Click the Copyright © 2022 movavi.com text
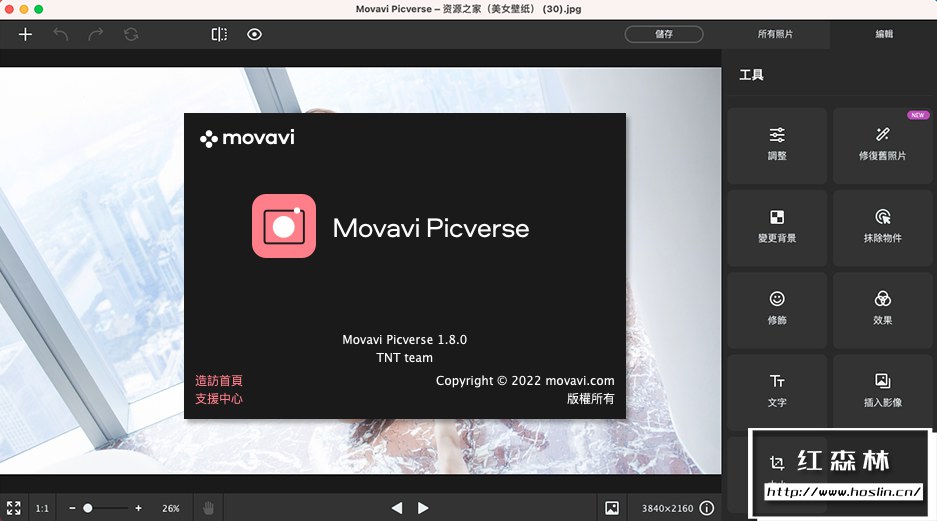Viewport: 937px width, 521px height. click(525, 381)
